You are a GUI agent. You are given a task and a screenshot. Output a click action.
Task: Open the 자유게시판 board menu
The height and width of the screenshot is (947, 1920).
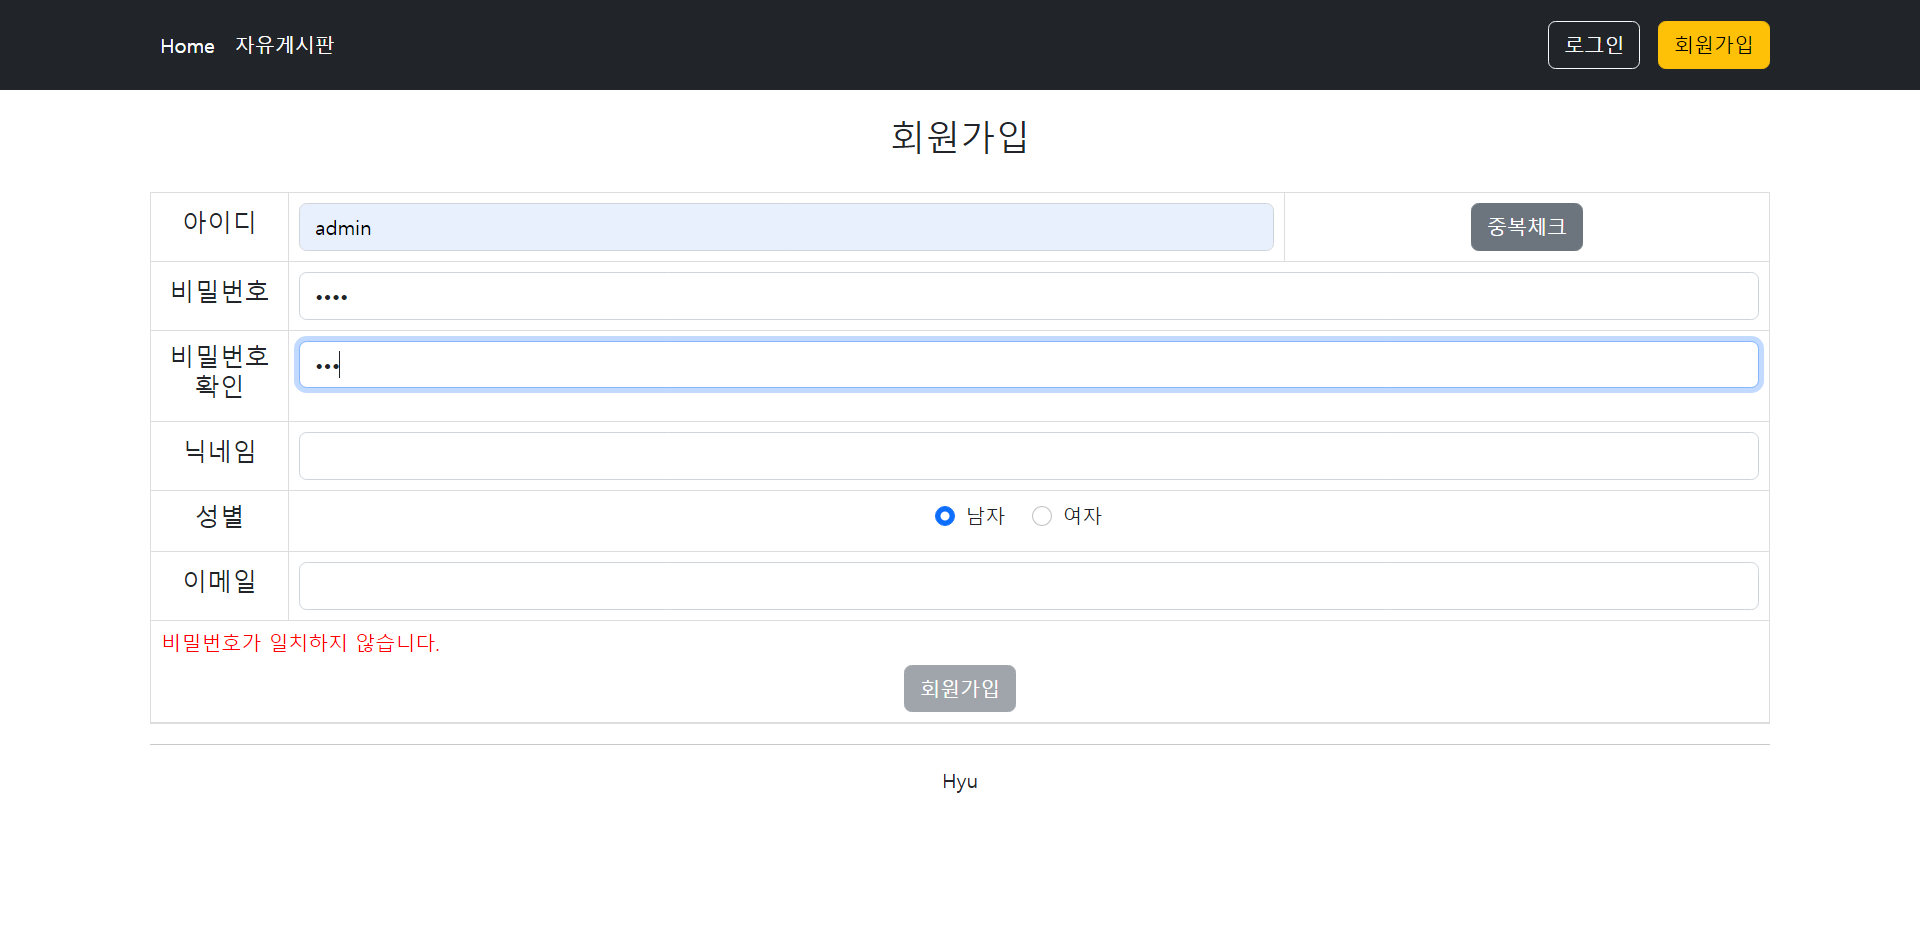point(284,45)
